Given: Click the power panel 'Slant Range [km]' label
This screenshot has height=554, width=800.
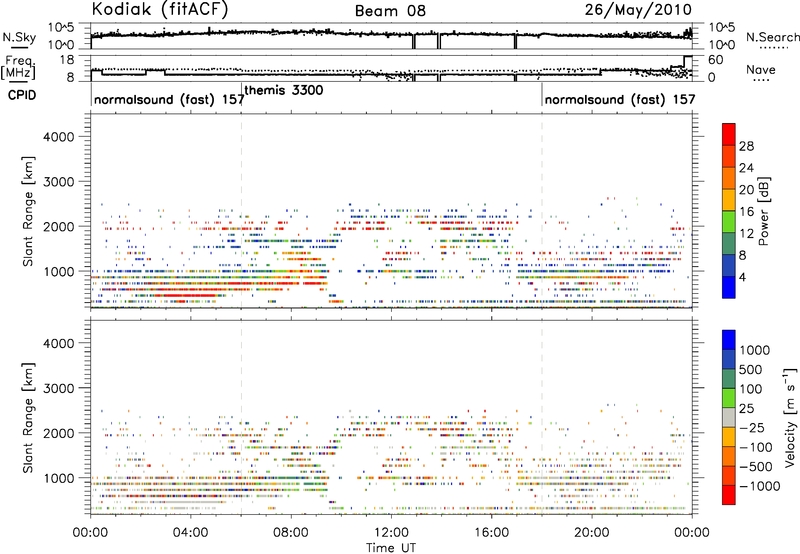Looking at the screenshot, I should (28, 211).
